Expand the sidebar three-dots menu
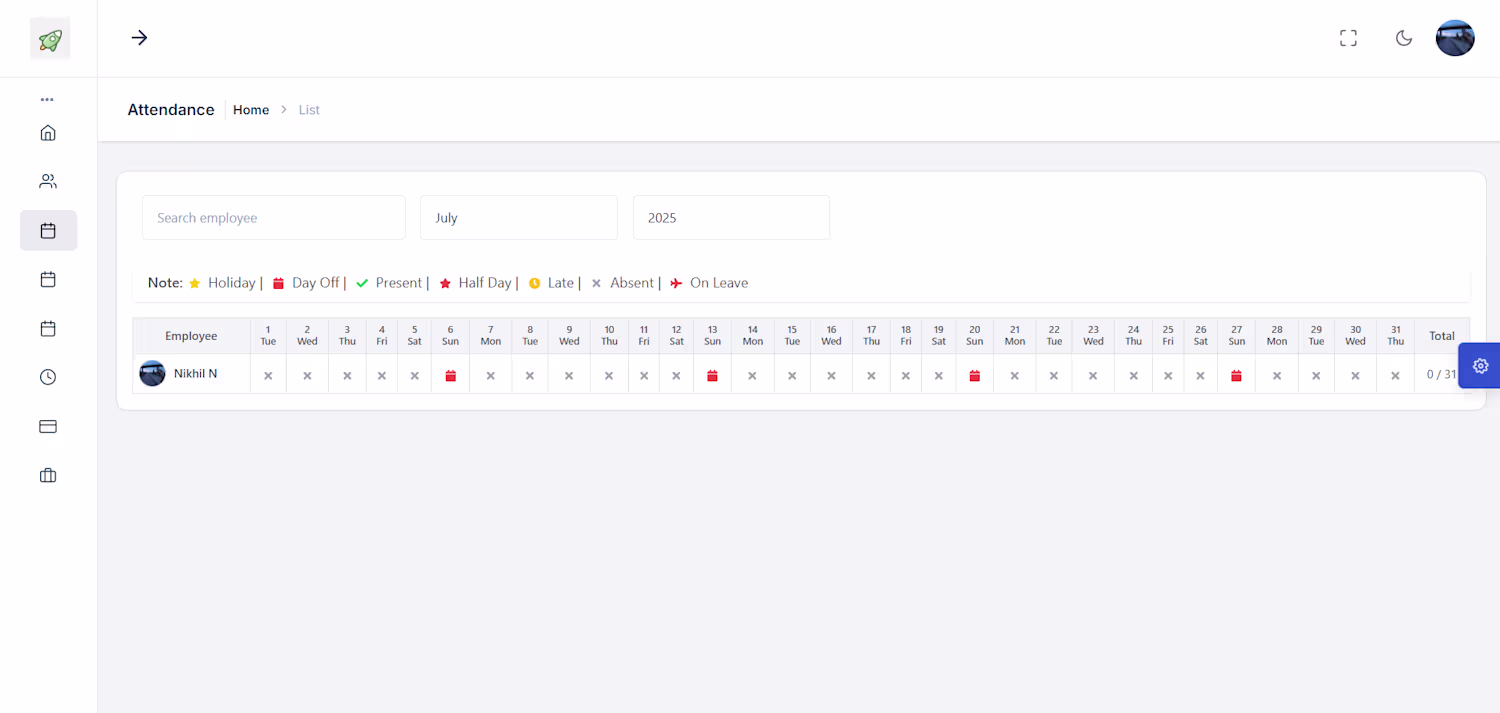Screen dimensions: 1500x713 pos(47,100)
